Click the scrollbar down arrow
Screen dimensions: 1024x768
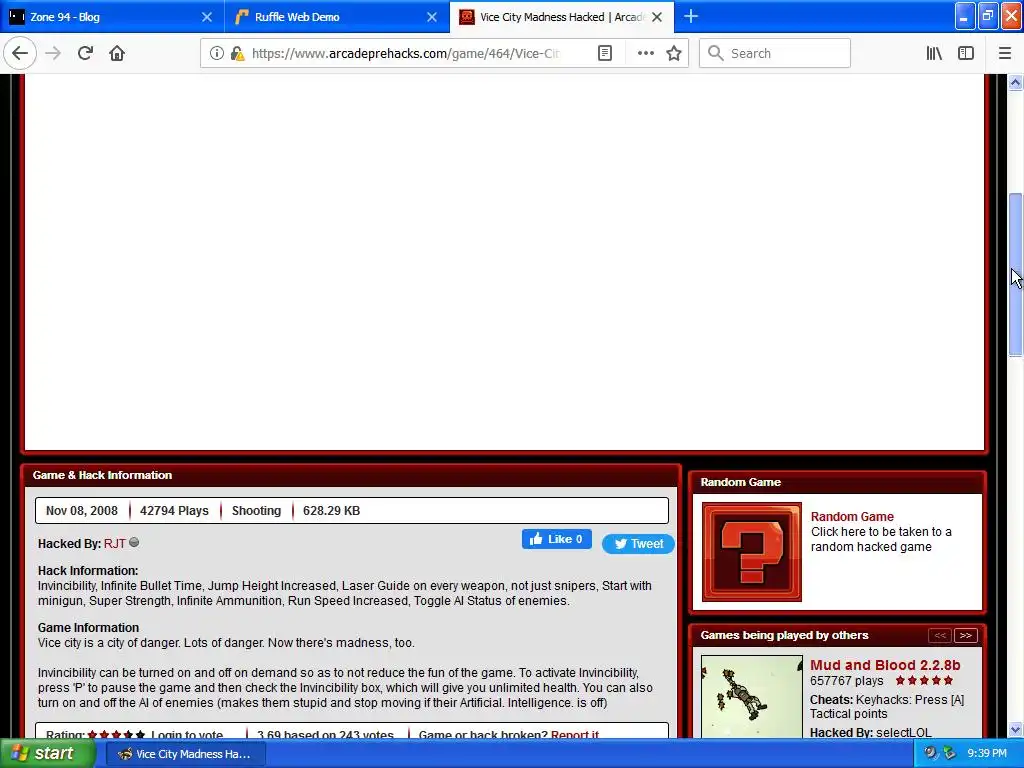[1015, 729]
